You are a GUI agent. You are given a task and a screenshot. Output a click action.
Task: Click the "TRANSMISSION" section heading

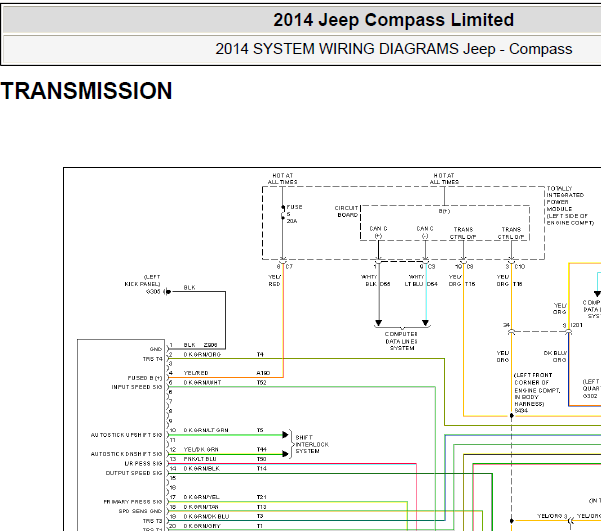point(86,91)
